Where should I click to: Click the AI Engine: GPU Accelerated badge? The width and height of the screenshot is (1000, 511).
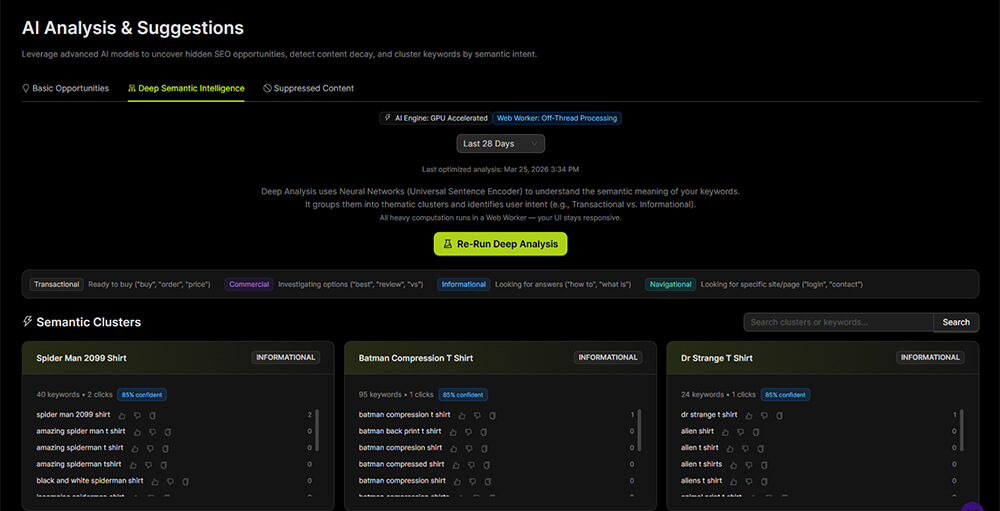(436, 118)
